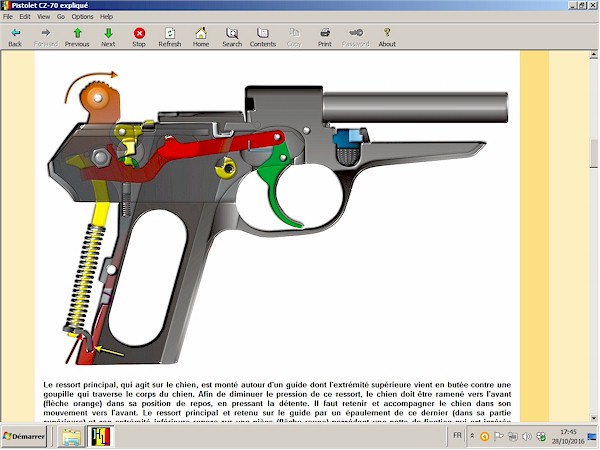Click the vertical scrollbar up arrow
Viewport: 600px width, 450px height.
coord(593,55)
